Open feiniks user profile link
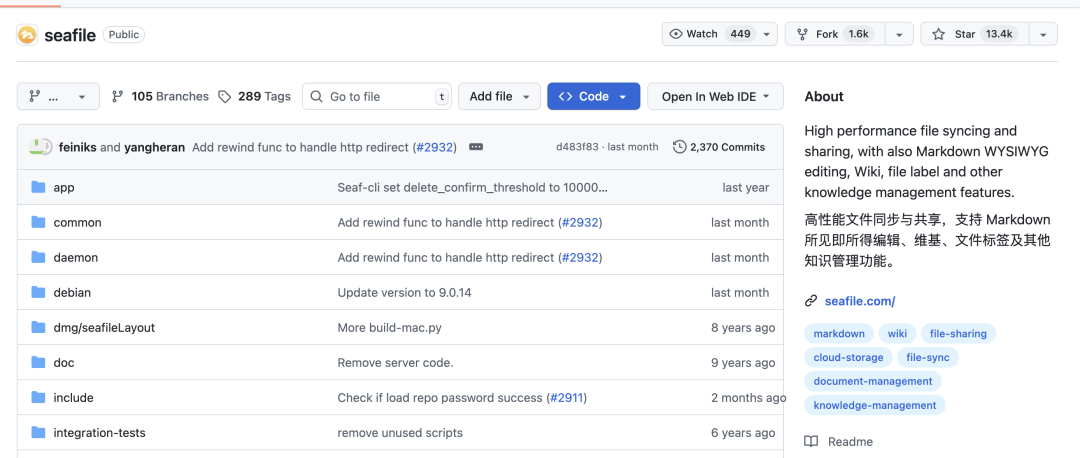The image size is (1080, 458). 78,147
